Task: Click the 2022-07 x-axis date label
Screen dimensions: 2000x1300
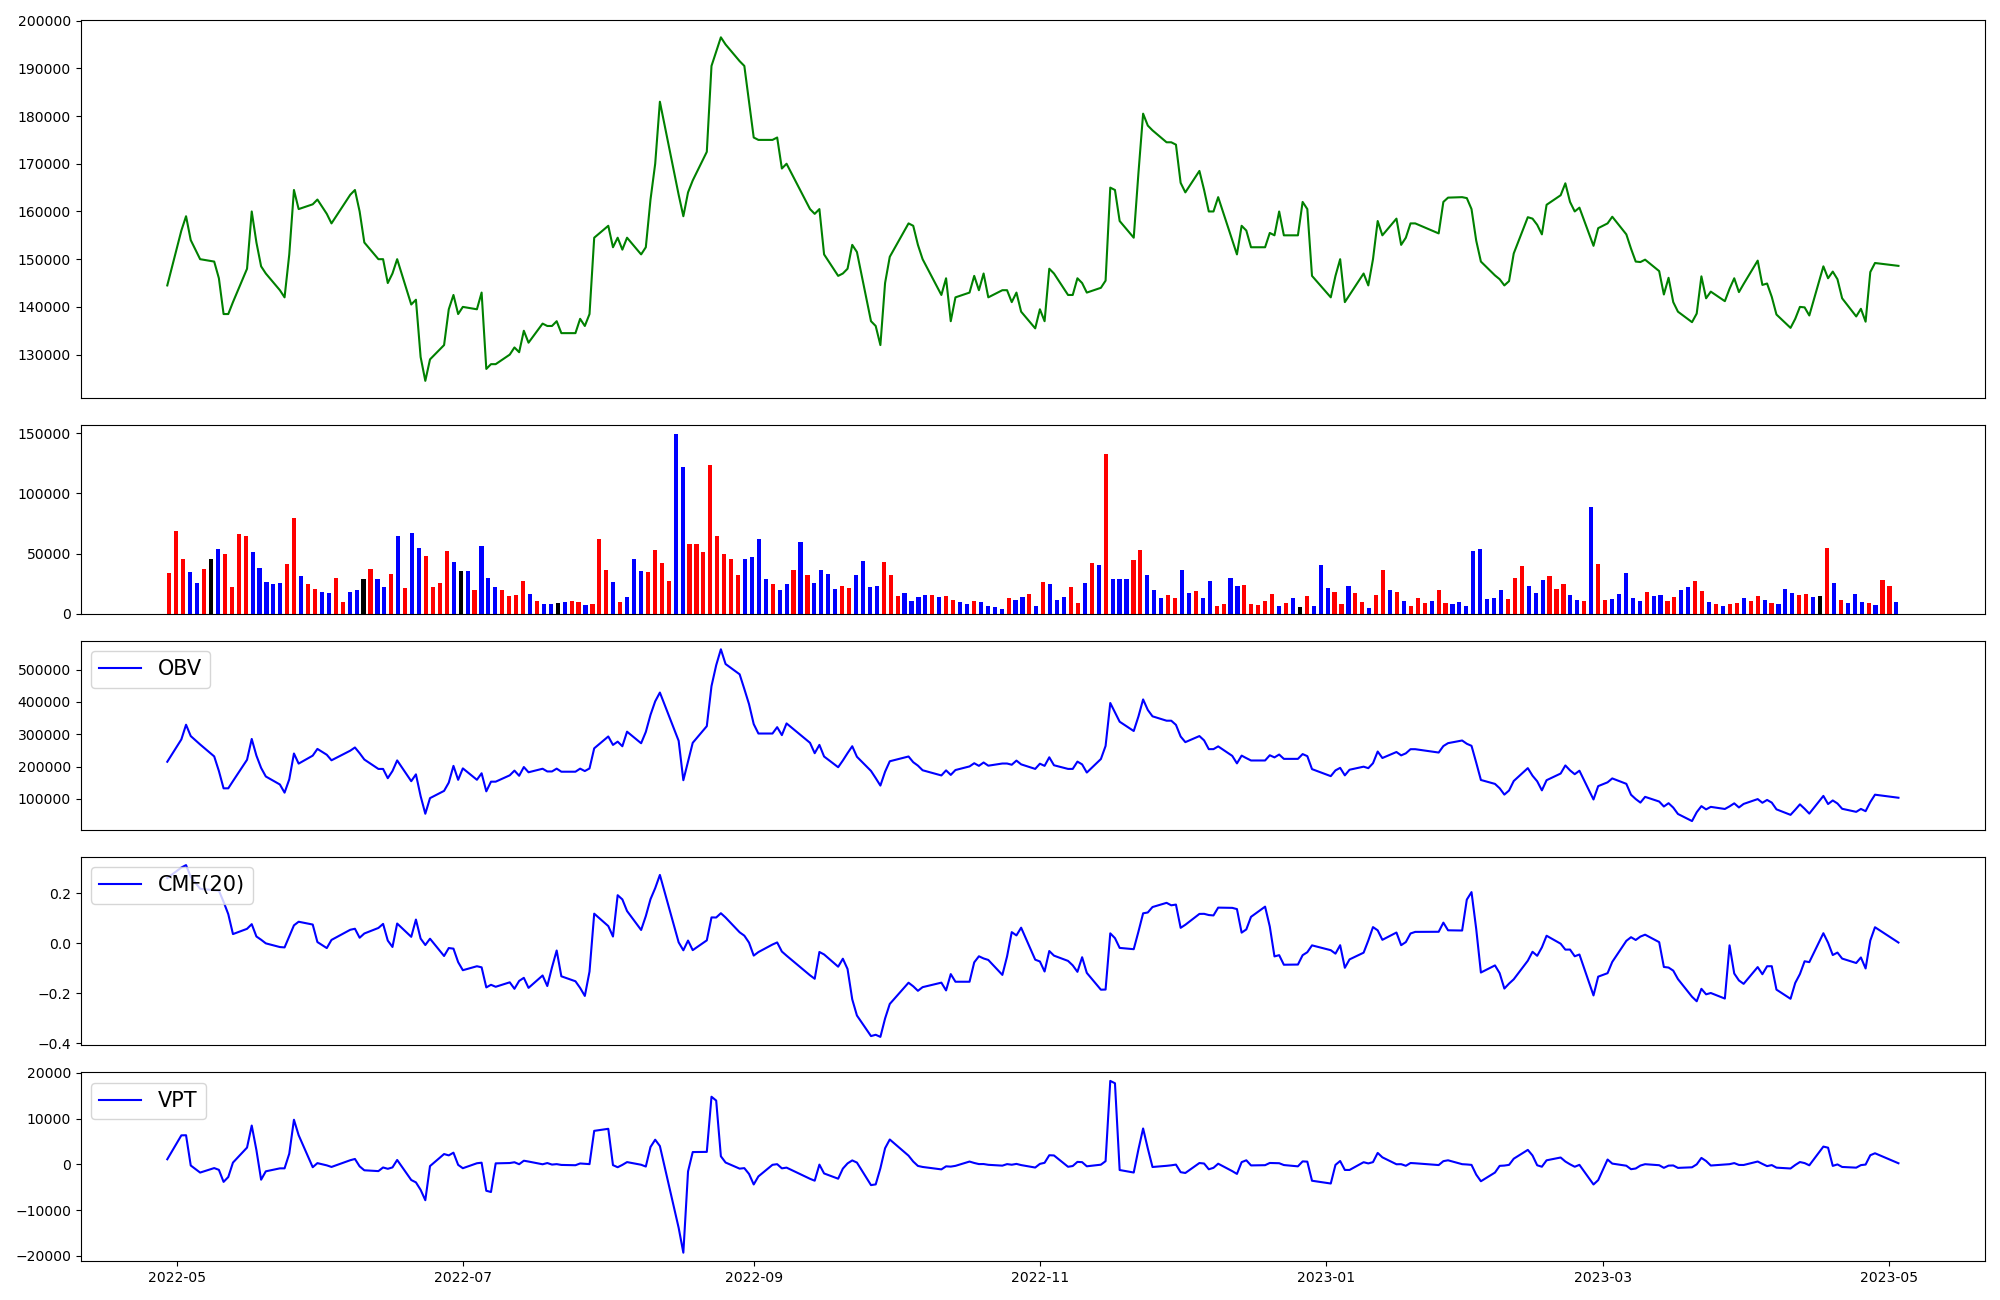Action: 463,1277
